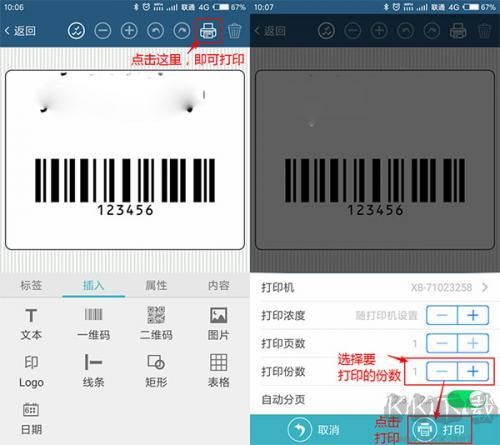Insert a 文本 text element
The image size is (500, 445).
tap(31, 324)
